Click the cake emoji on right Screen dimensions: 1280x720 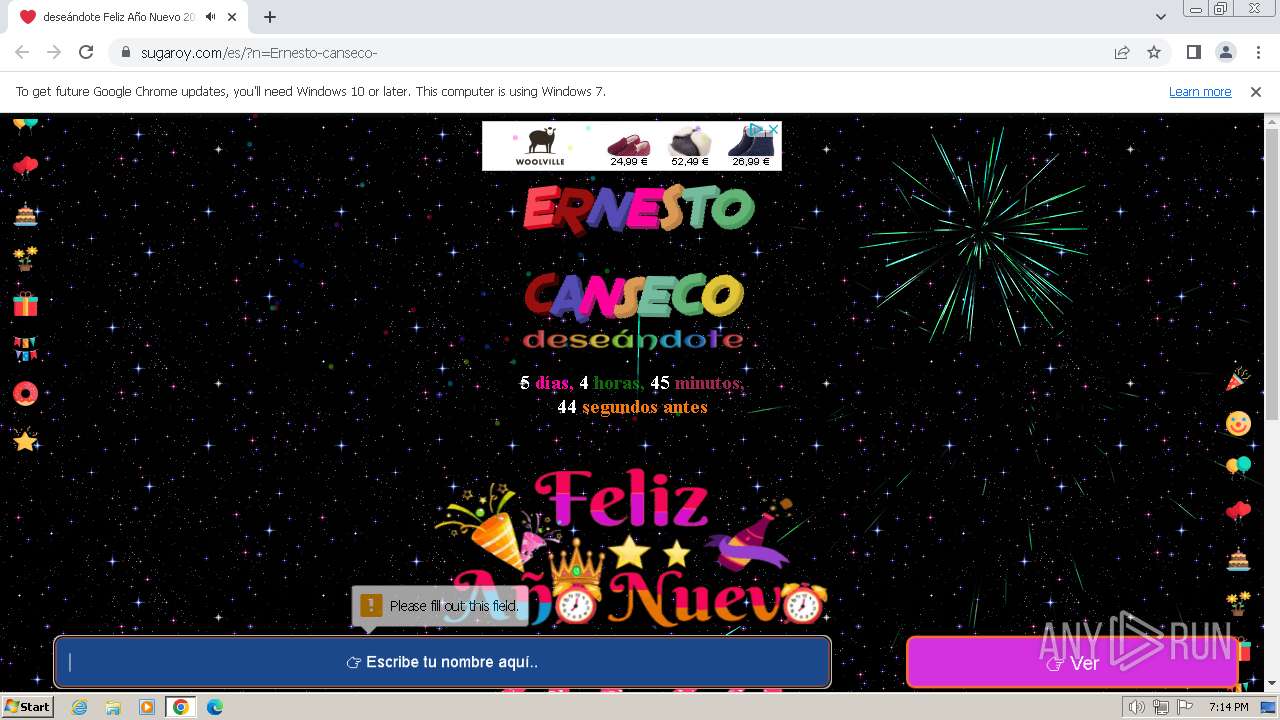click(1238, 559)
